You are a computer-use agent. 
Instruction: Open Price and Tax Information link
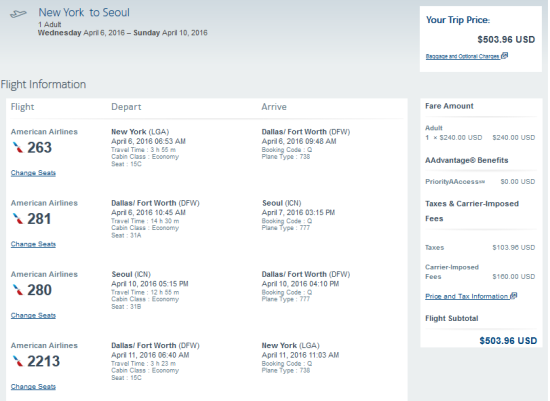(467, 296)
